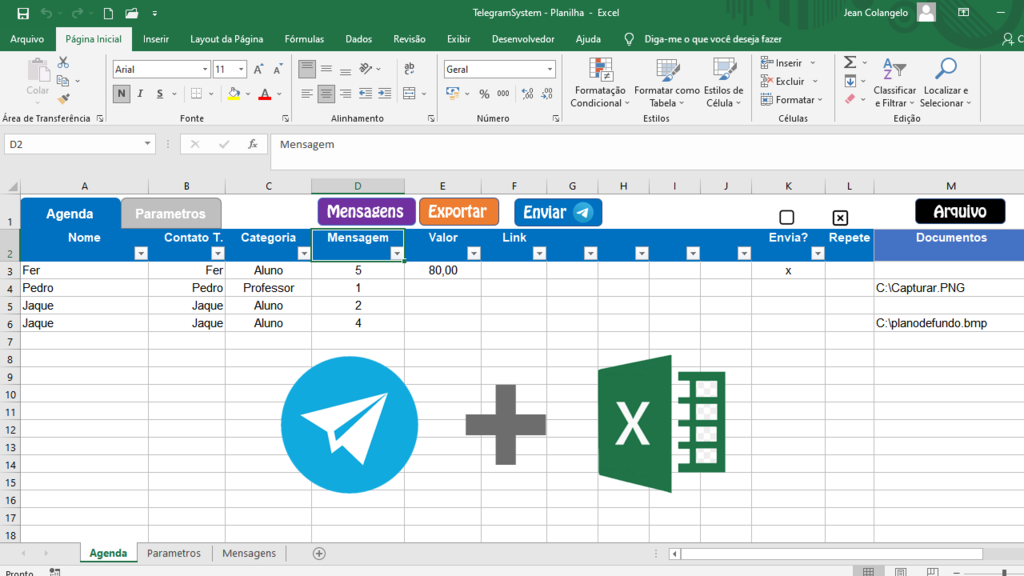The height and width of the screenshot is (576, 1024).
Task: Expand the Geral number format dropdown
Action: (x=550, y=69)
